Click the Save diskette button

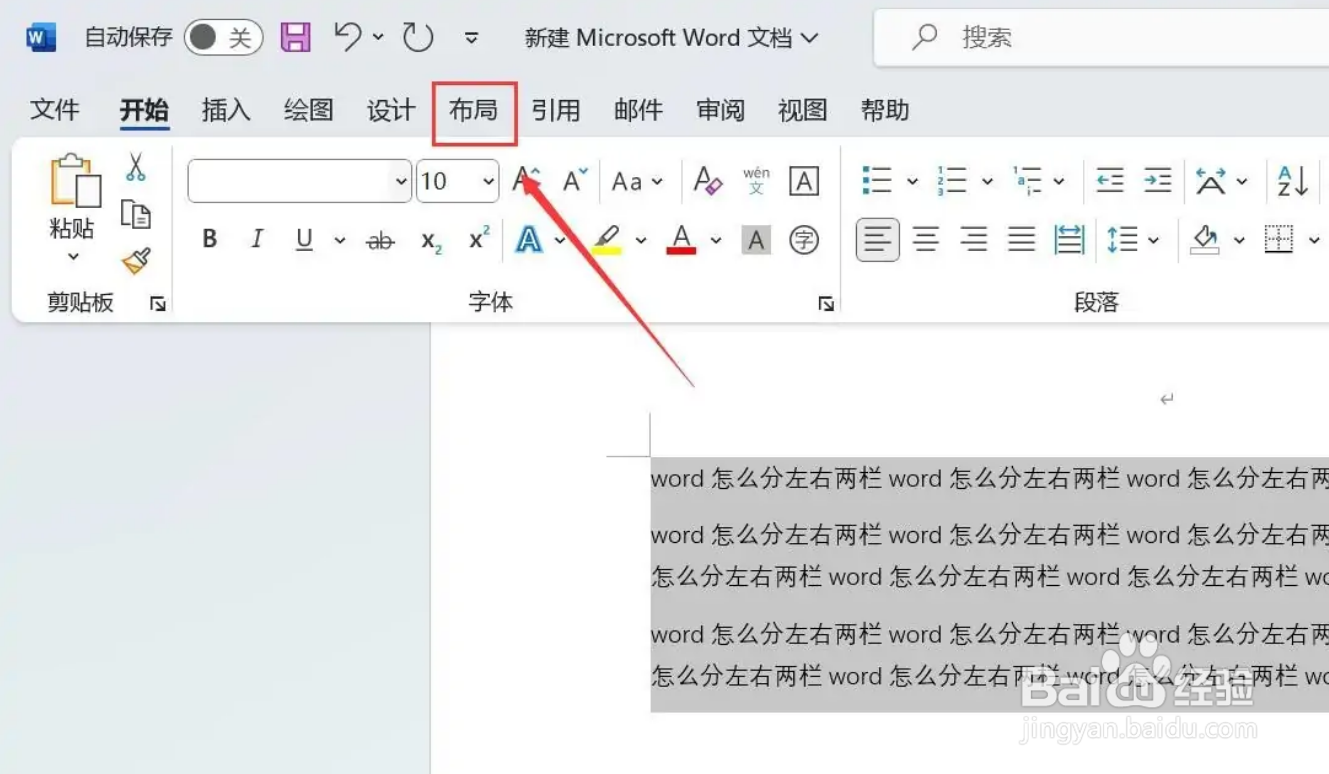[294, 37]
